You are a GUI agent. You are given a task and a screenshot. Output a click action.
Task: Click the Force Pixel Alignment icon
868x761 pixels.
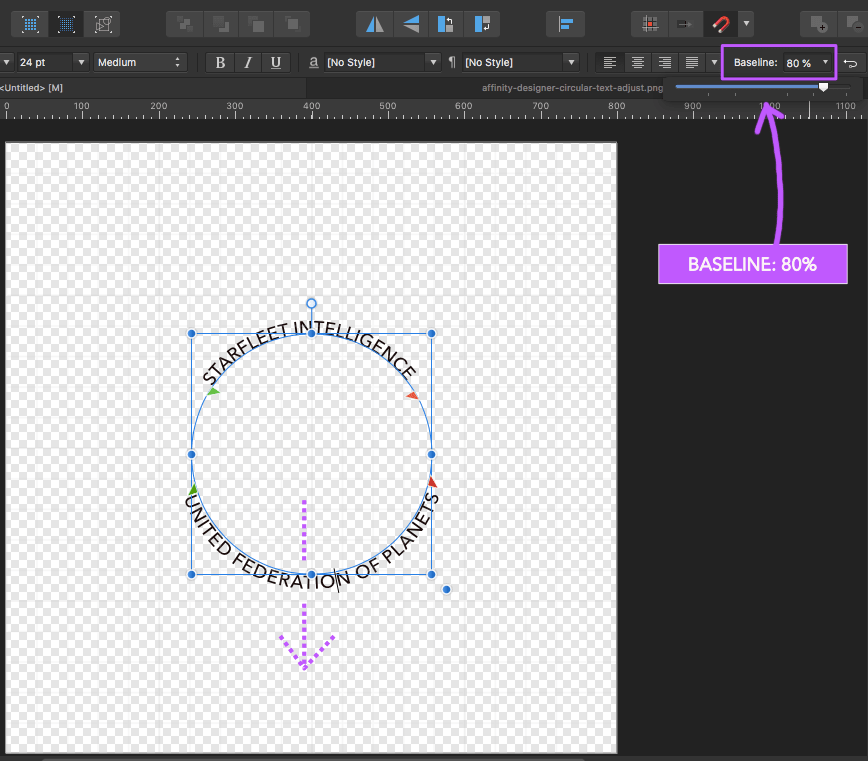[650, 23]
